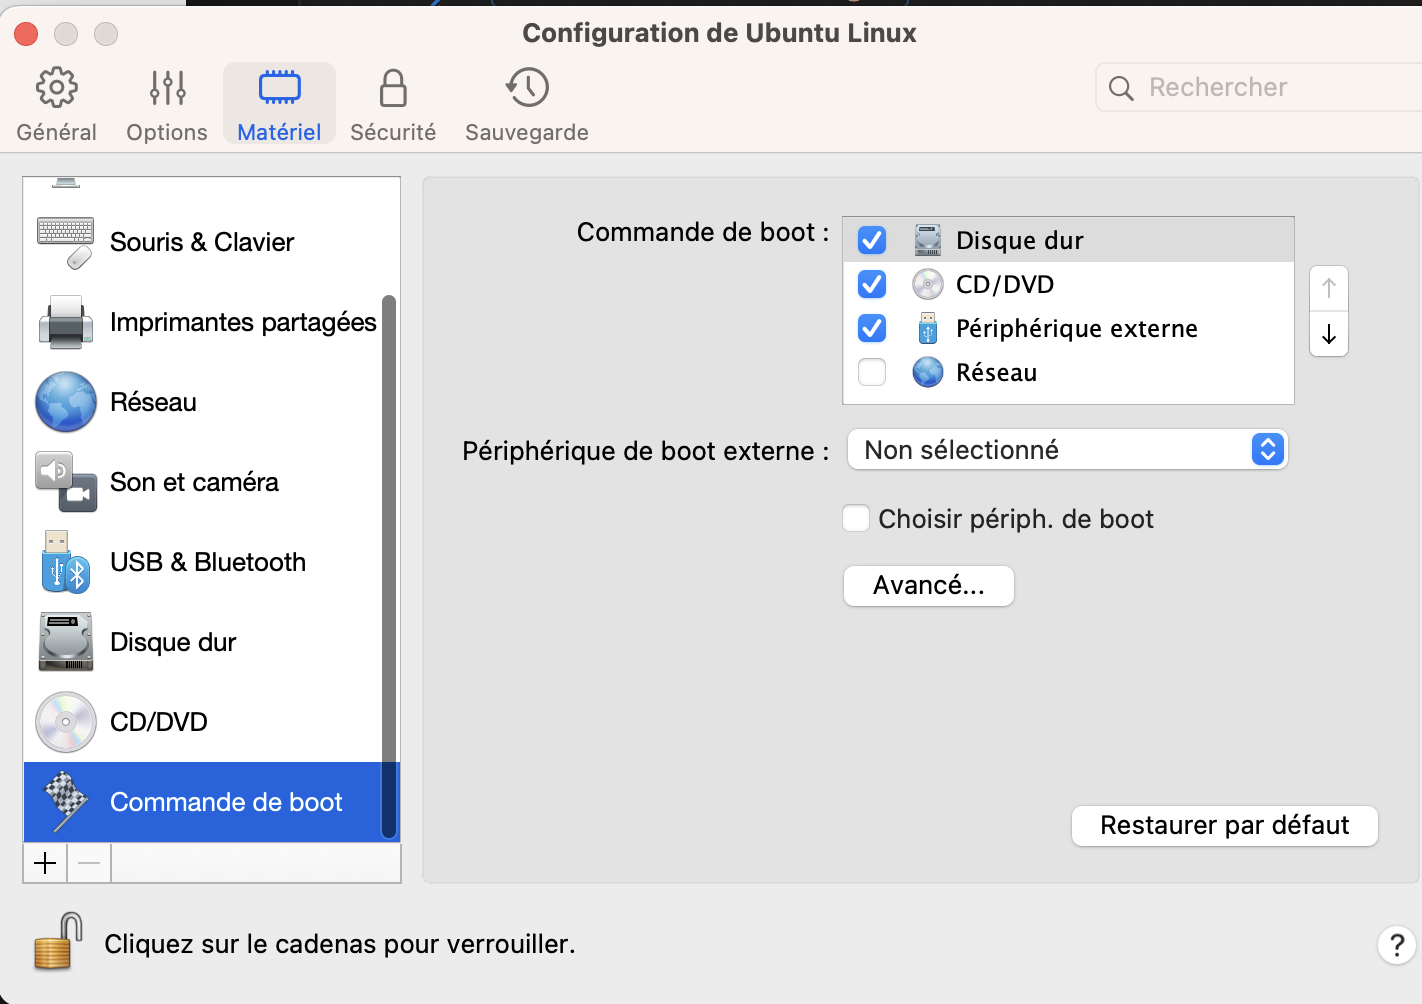Uncheck the Disque dur boot checkbox

point(872,240)
